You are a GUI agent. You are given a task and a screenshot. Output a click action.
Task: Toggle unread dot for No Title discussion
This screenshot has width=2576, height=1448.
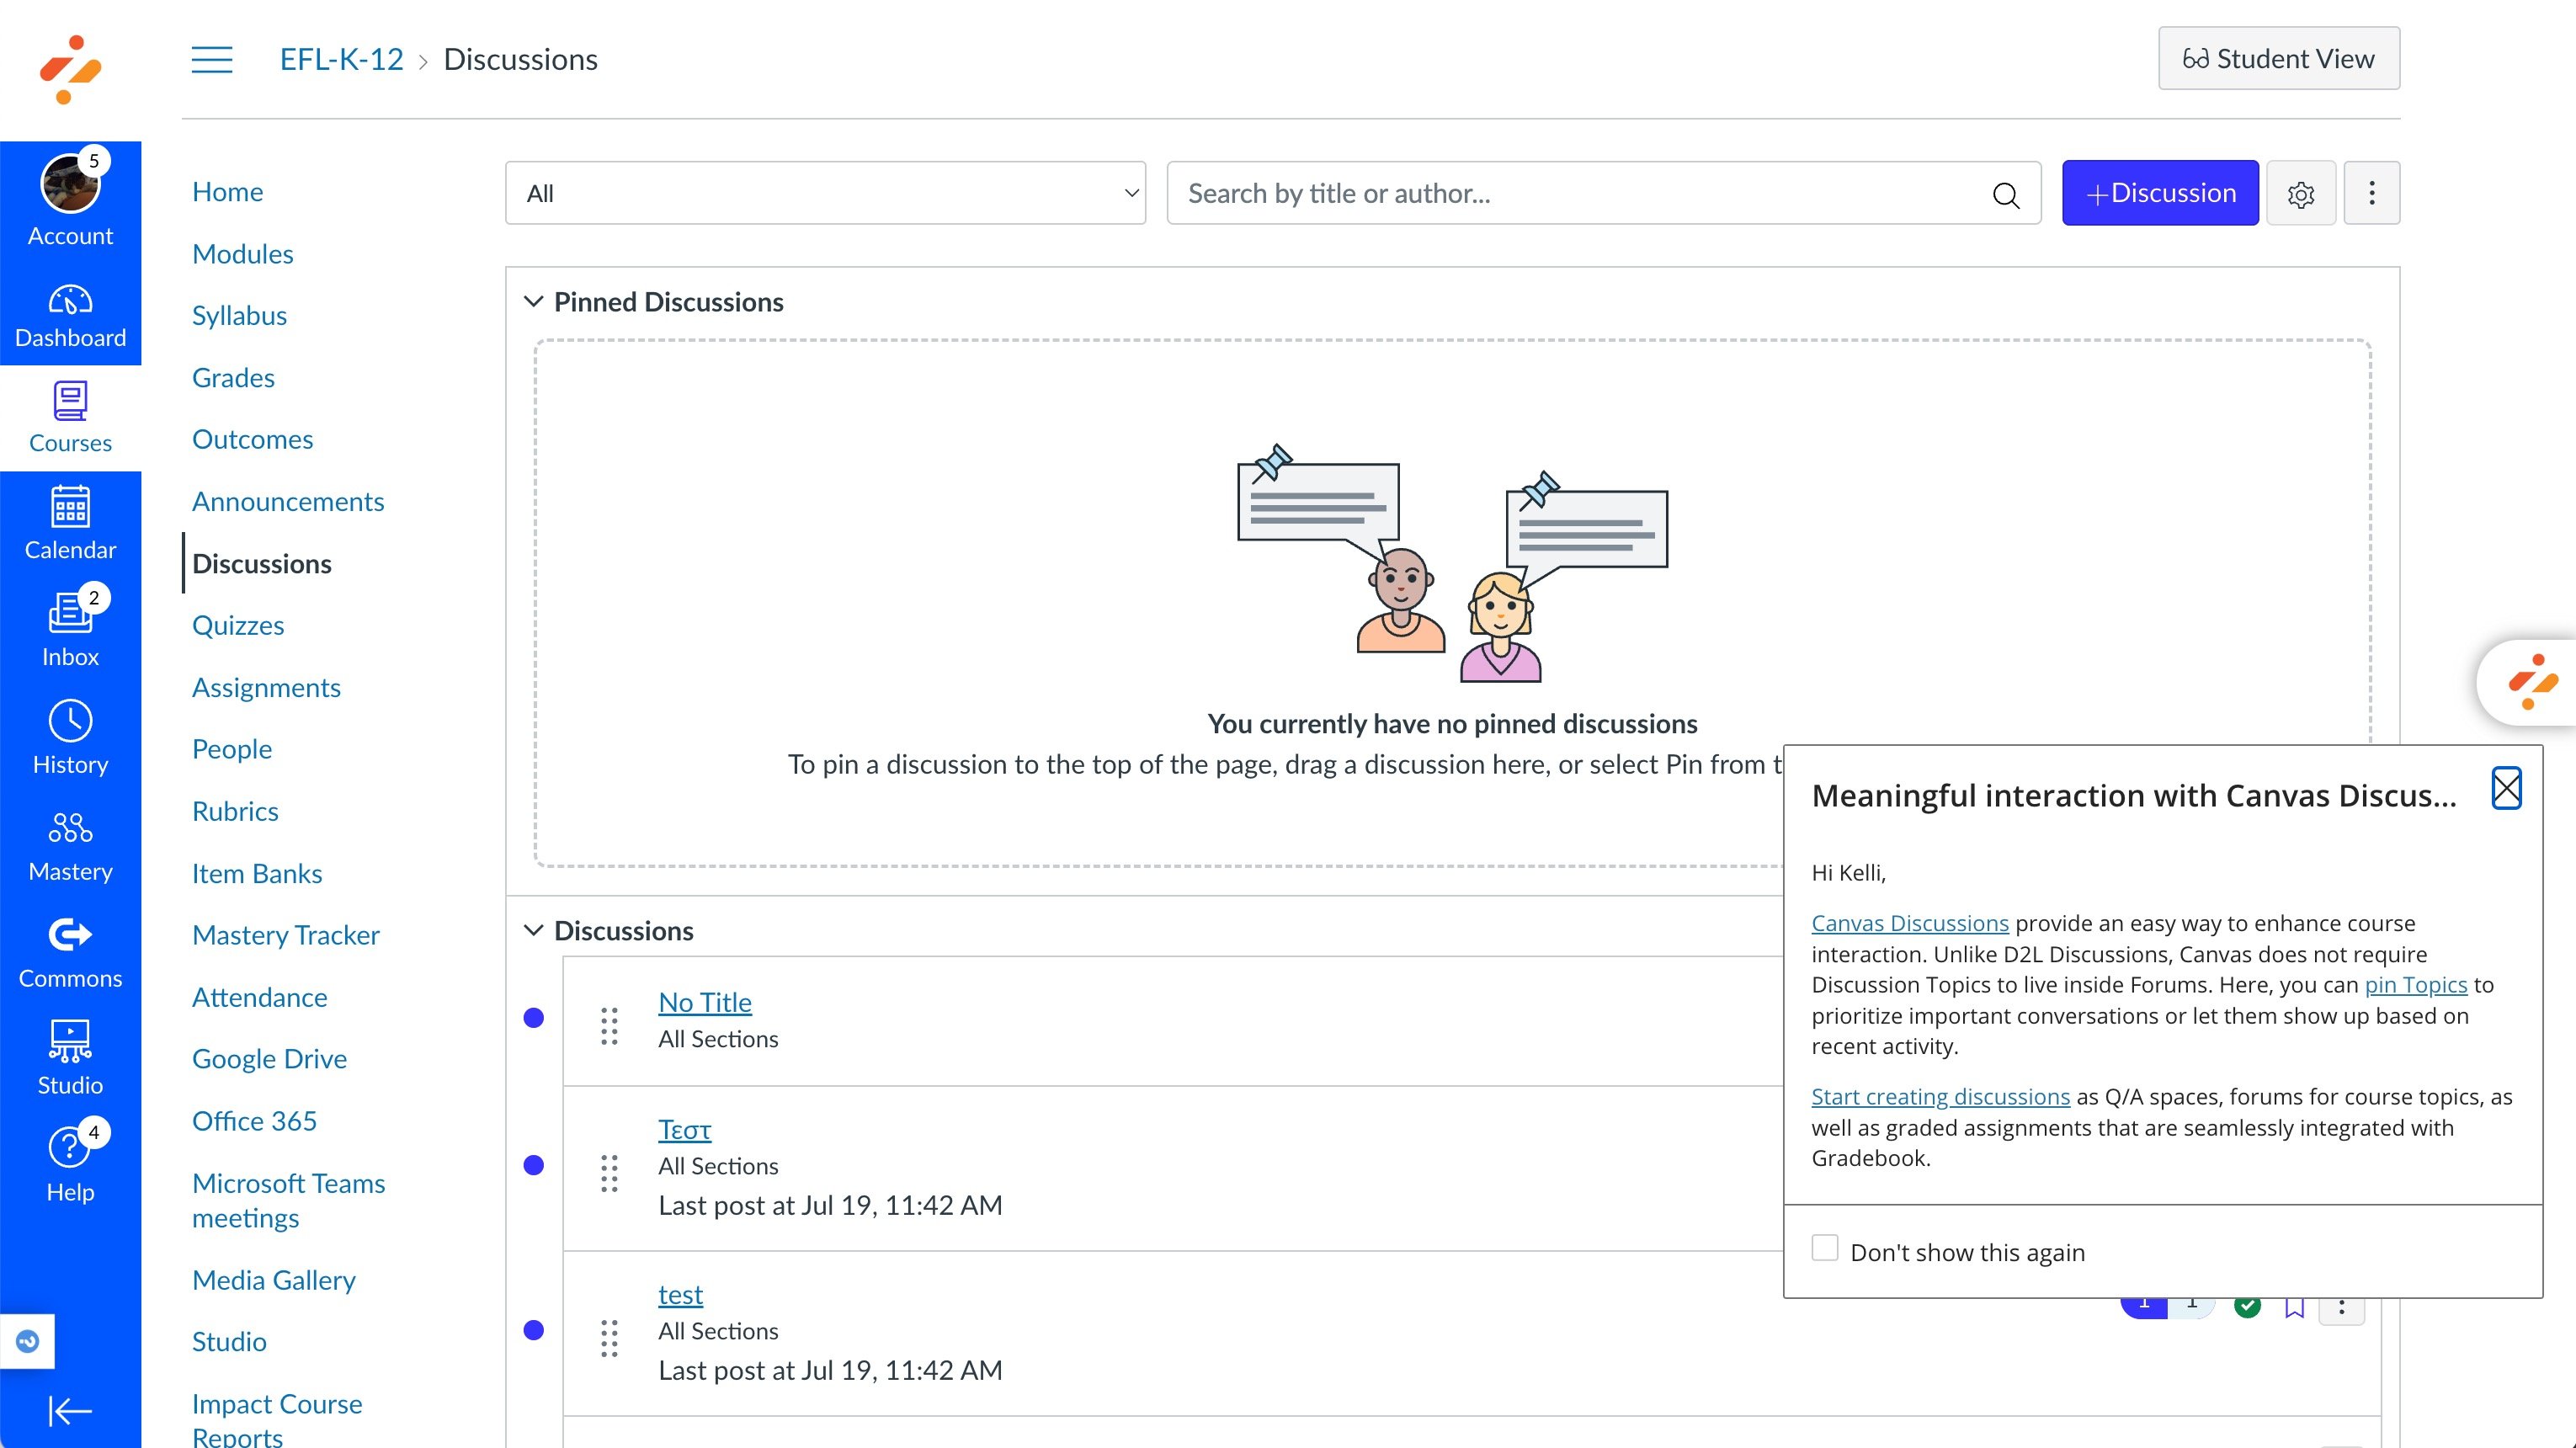534,1018
